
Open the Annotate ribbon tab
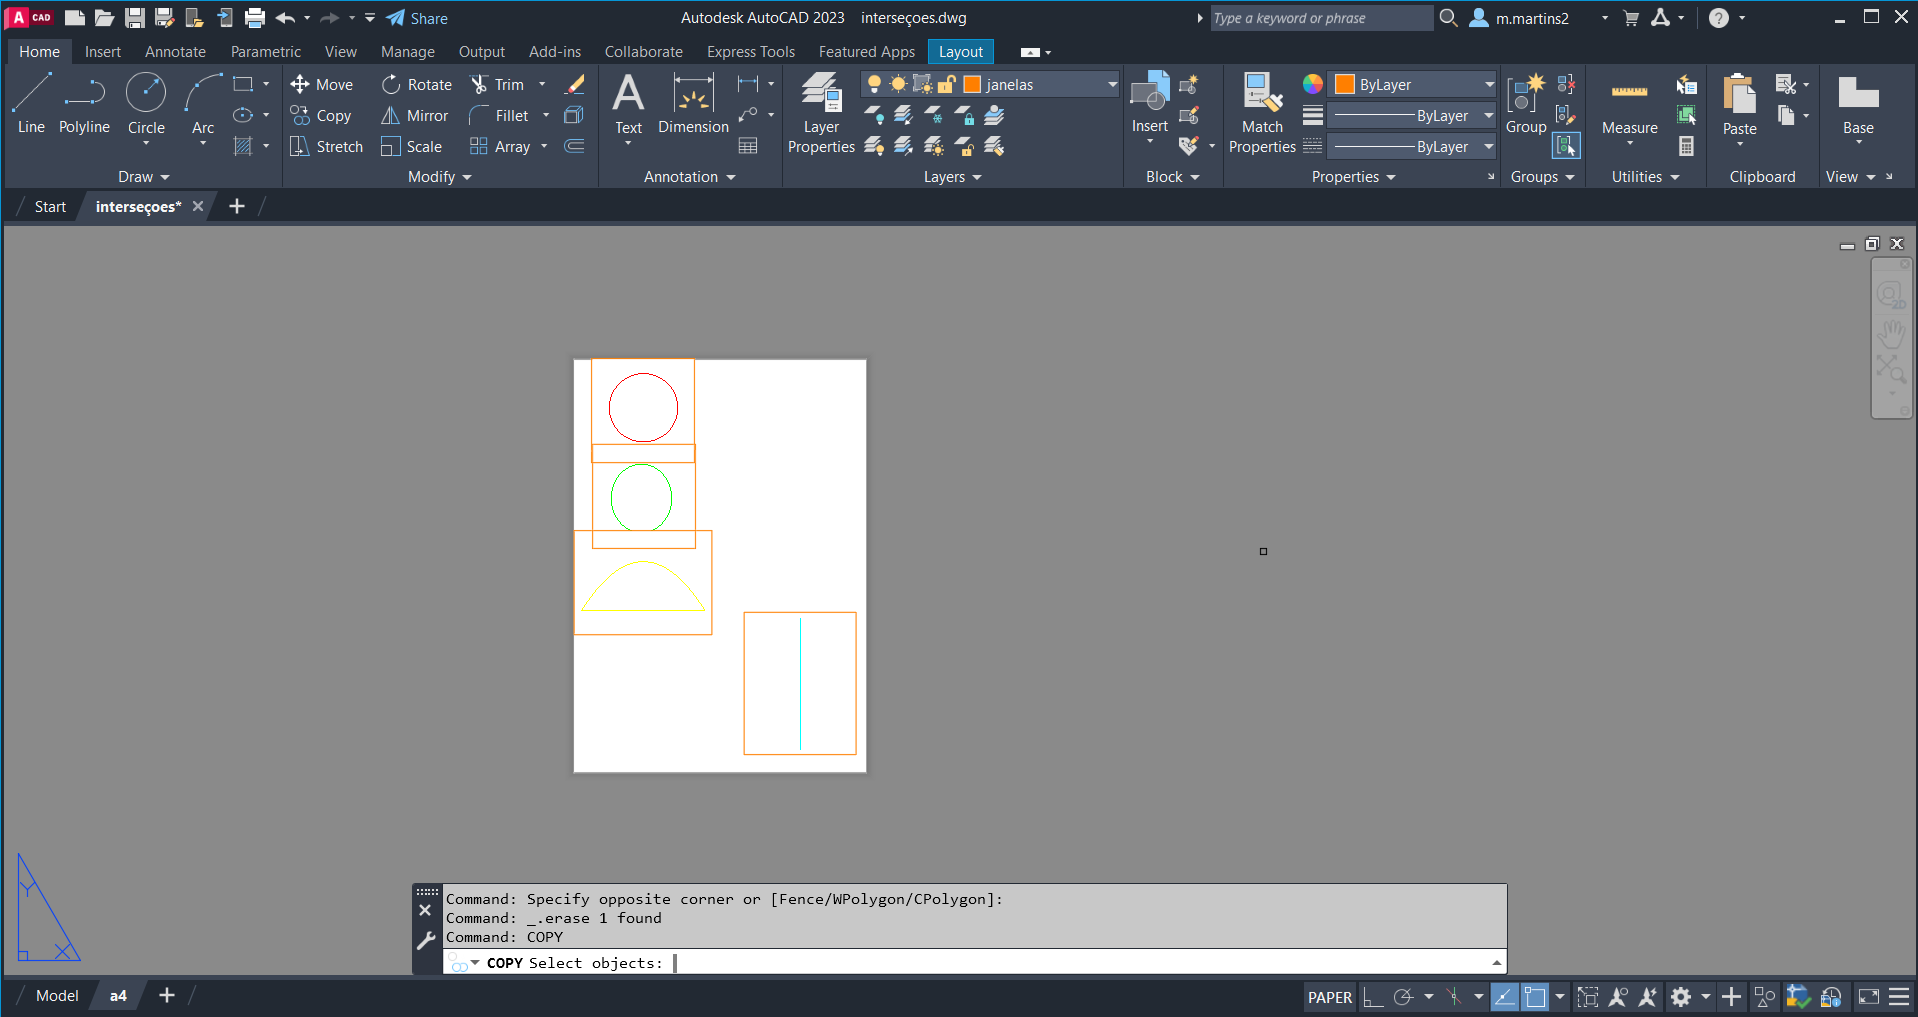(175, 52)
